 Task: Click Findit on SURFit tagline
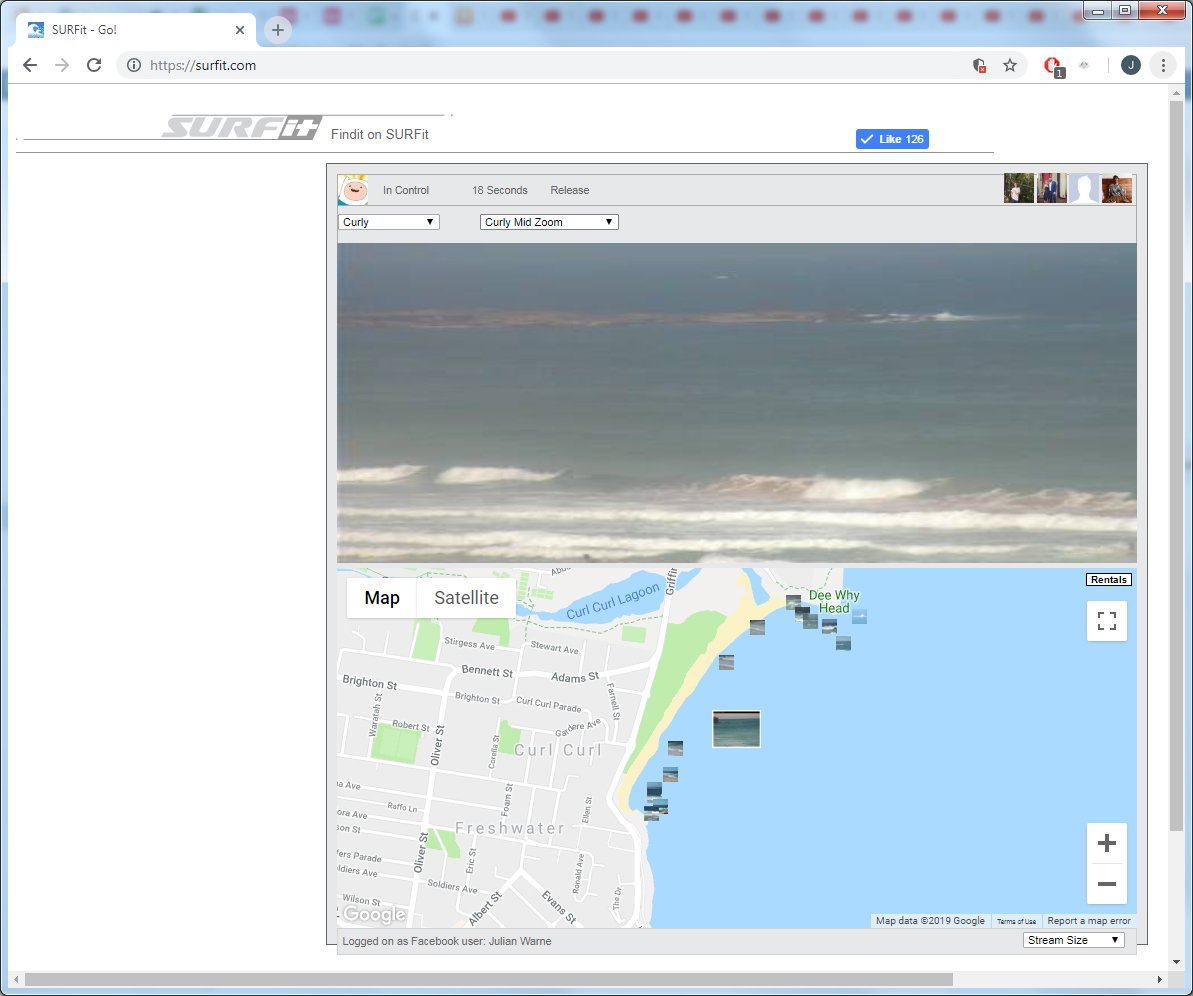point(380,135)
